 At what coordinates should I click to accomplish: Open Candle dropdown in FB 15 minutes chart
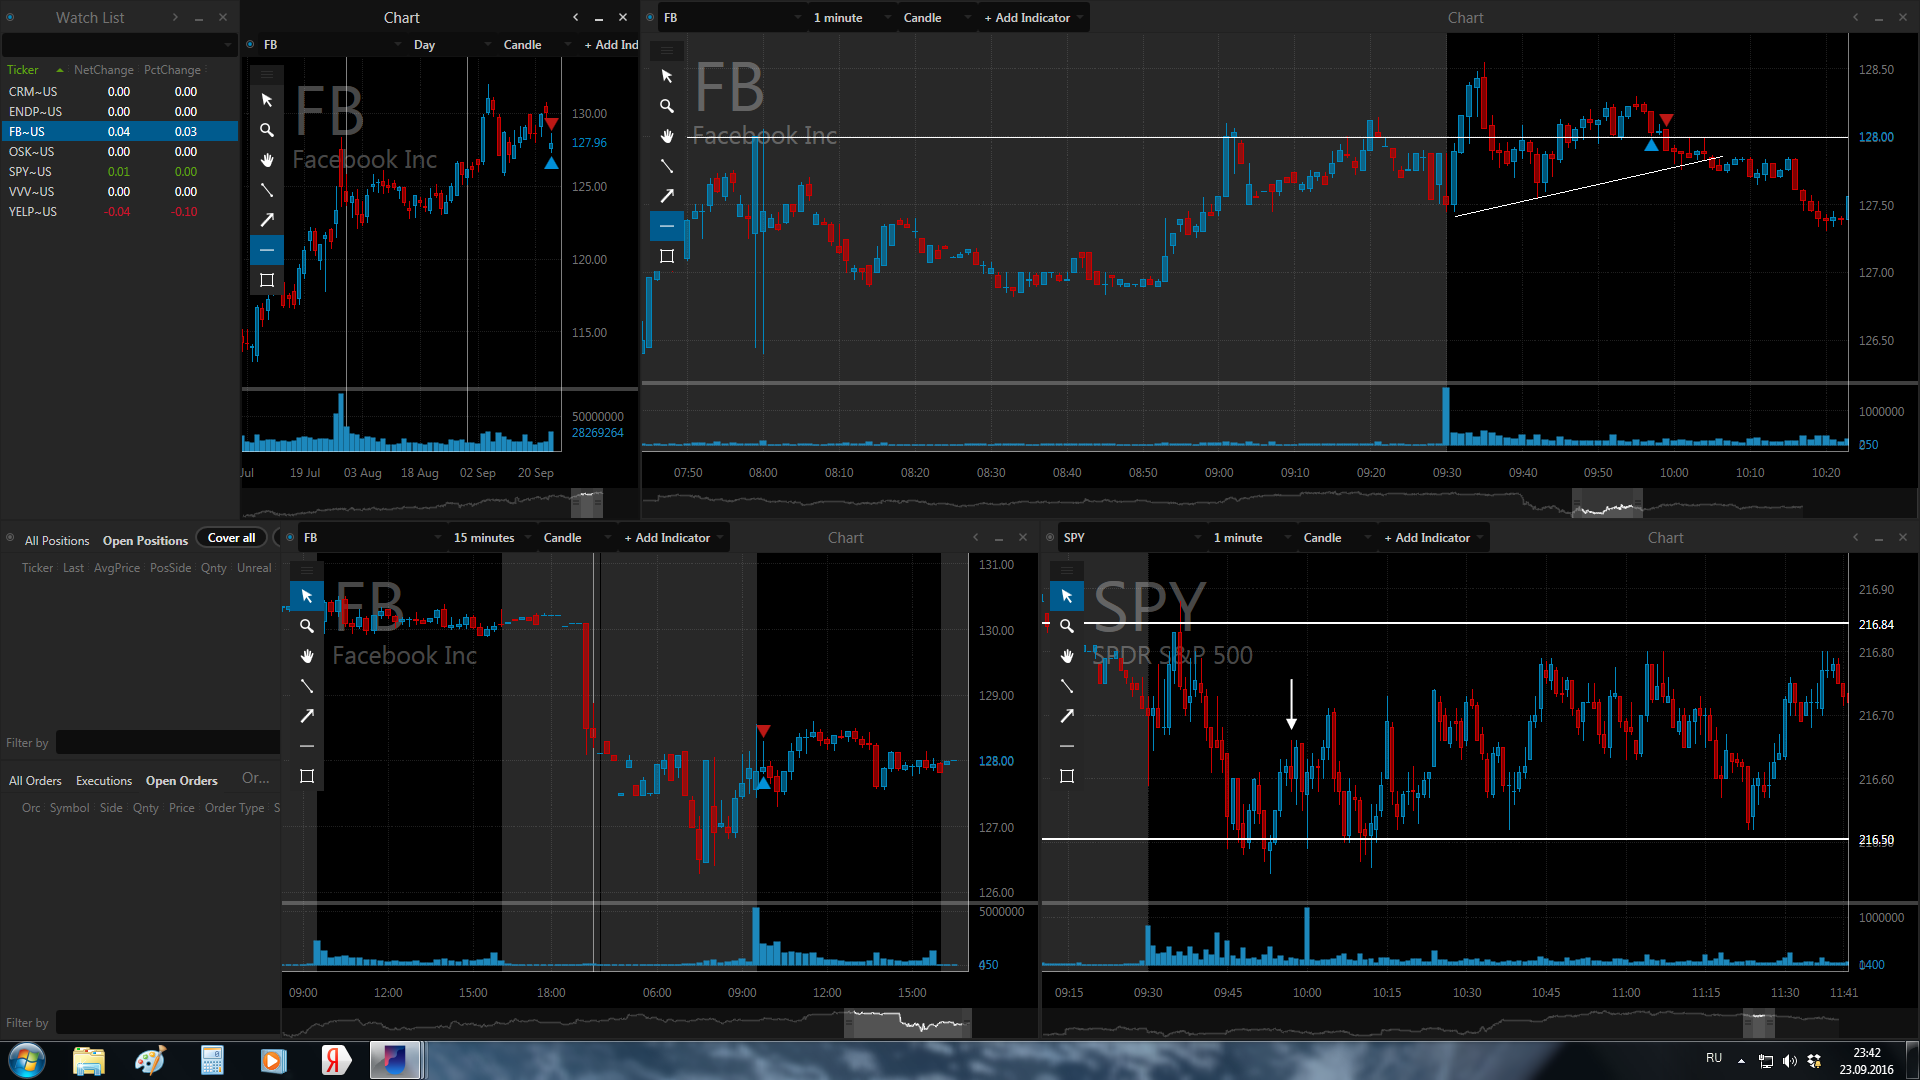576,538
